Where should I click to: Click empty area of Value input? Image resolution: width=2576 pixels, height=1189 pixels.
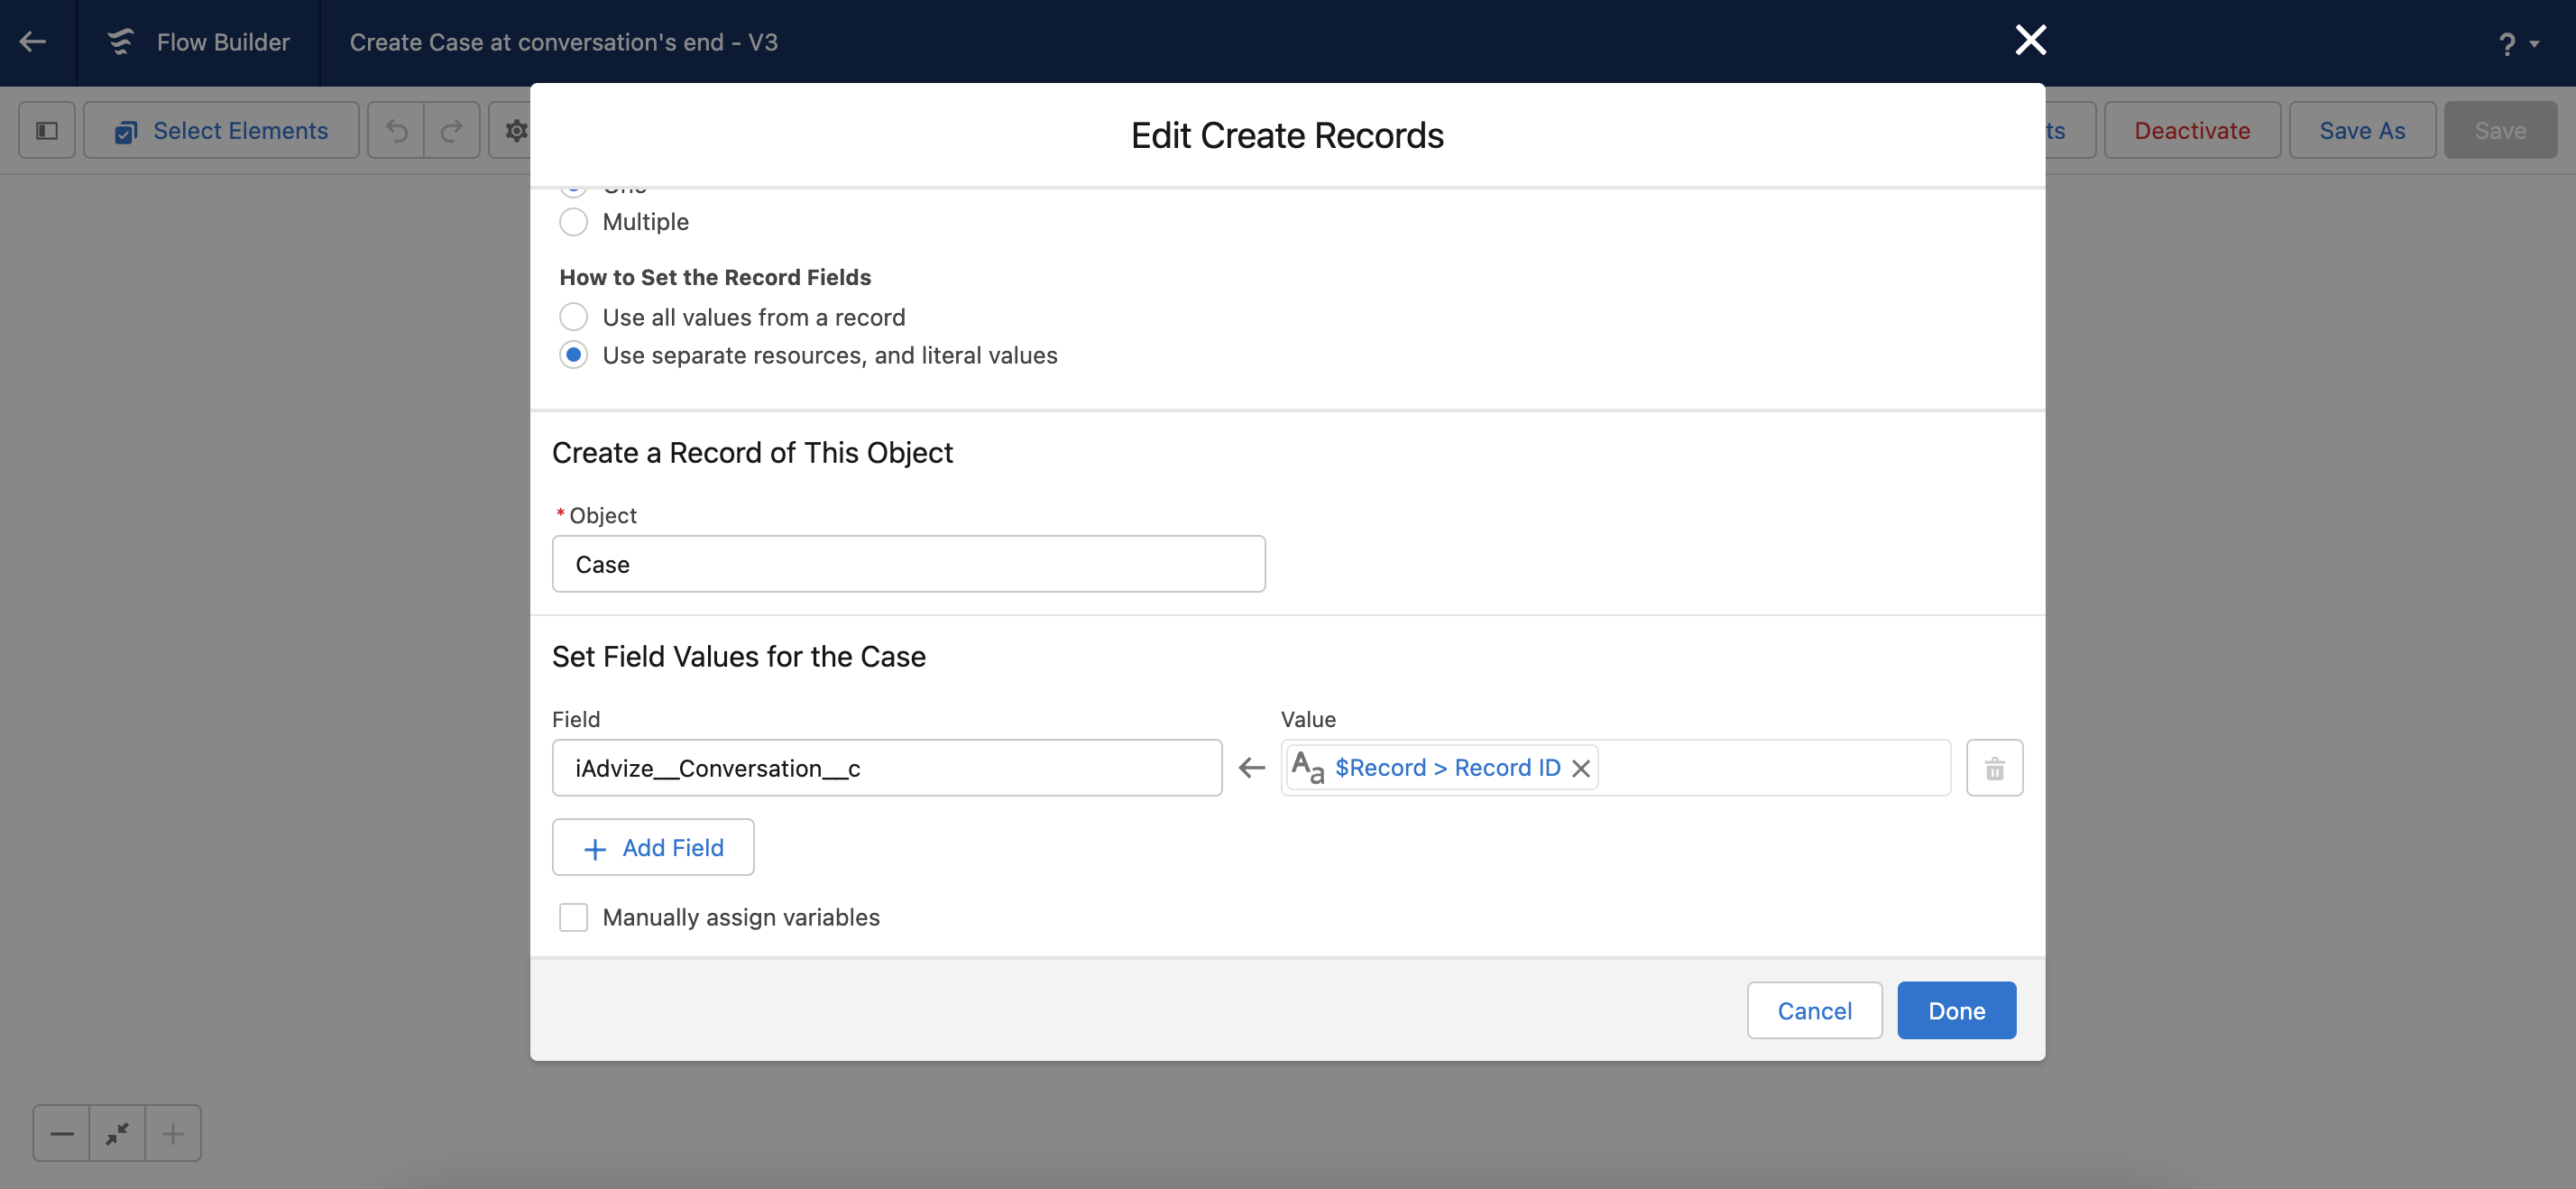1773,768
